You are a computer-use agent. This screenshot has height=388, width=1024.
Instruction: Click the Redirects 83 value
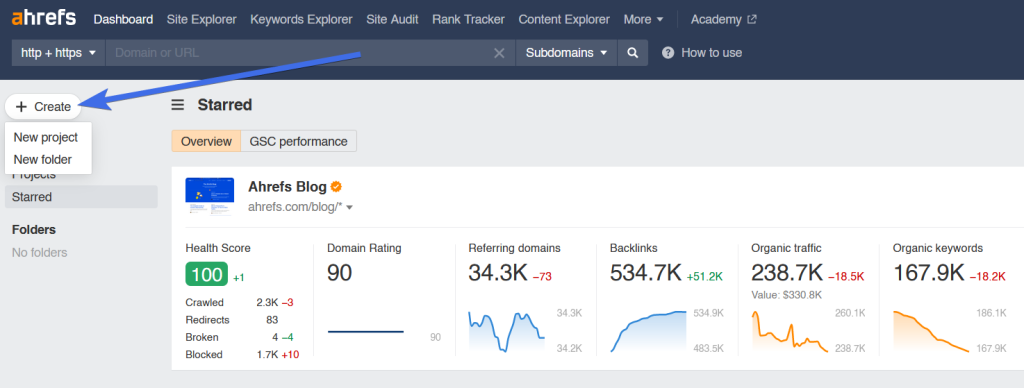tap(272, 320)
